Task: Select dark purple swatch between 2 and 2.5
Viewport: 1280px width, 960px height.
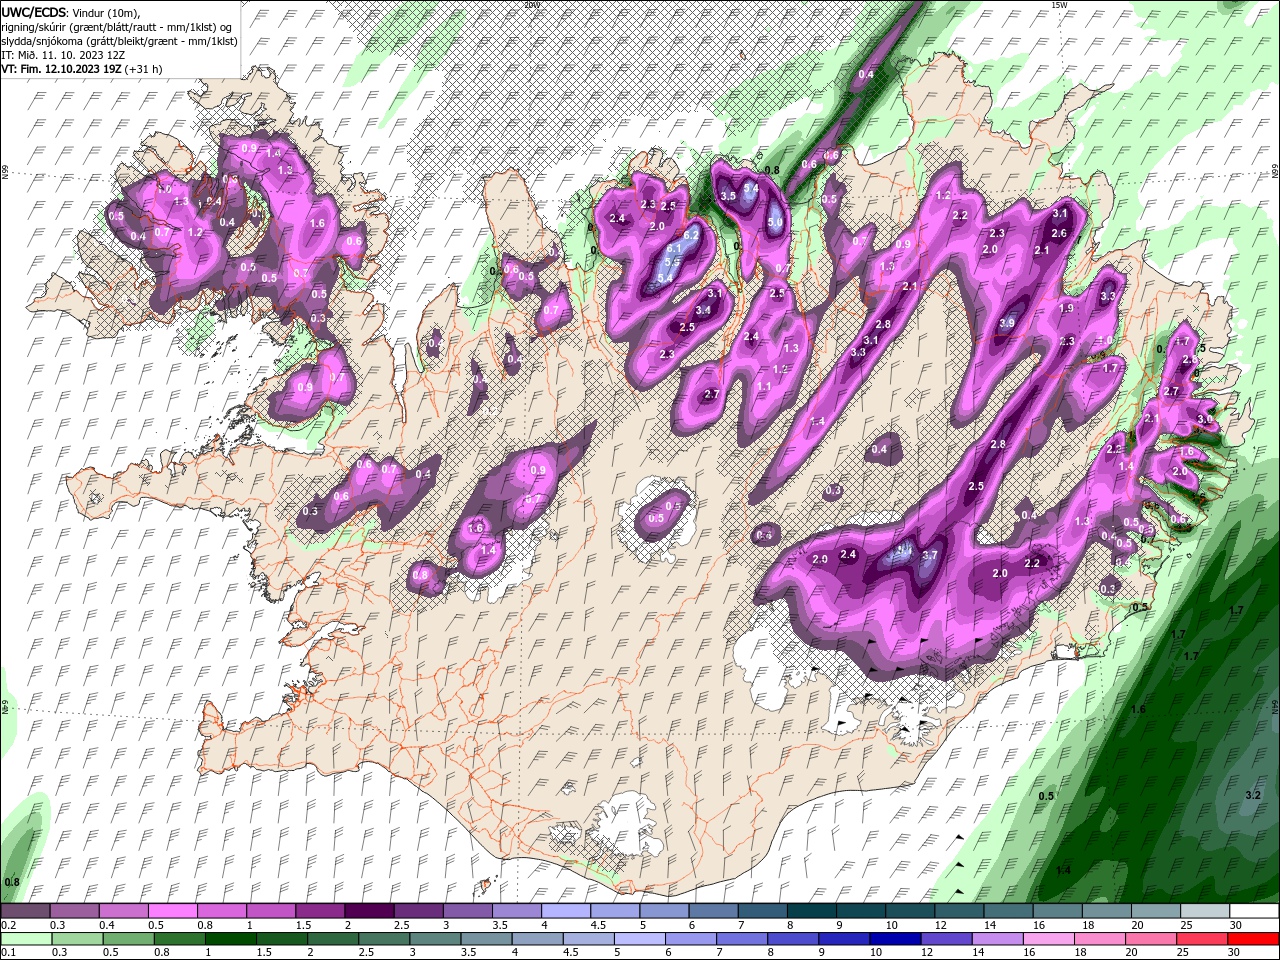Action: coord(368,910)
